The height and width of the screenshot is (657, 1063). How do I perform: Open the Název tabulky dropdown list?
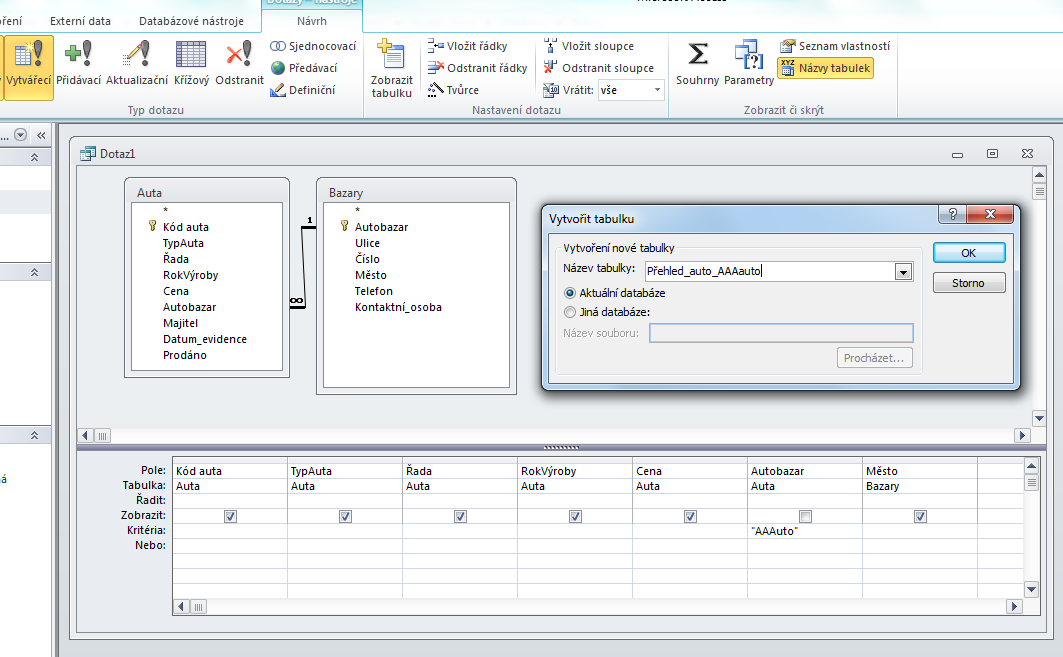pos(903,272)
